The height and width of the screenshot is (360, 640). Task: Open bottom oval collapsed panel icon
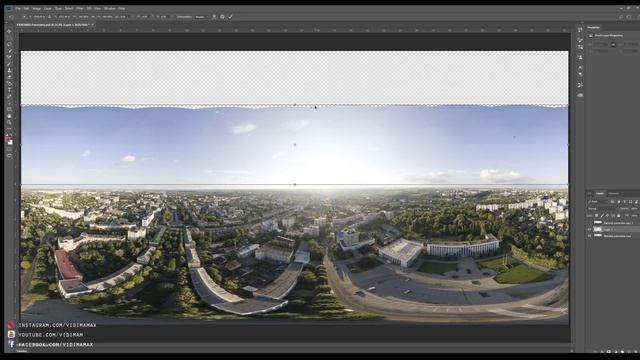(x=580, y=95)
